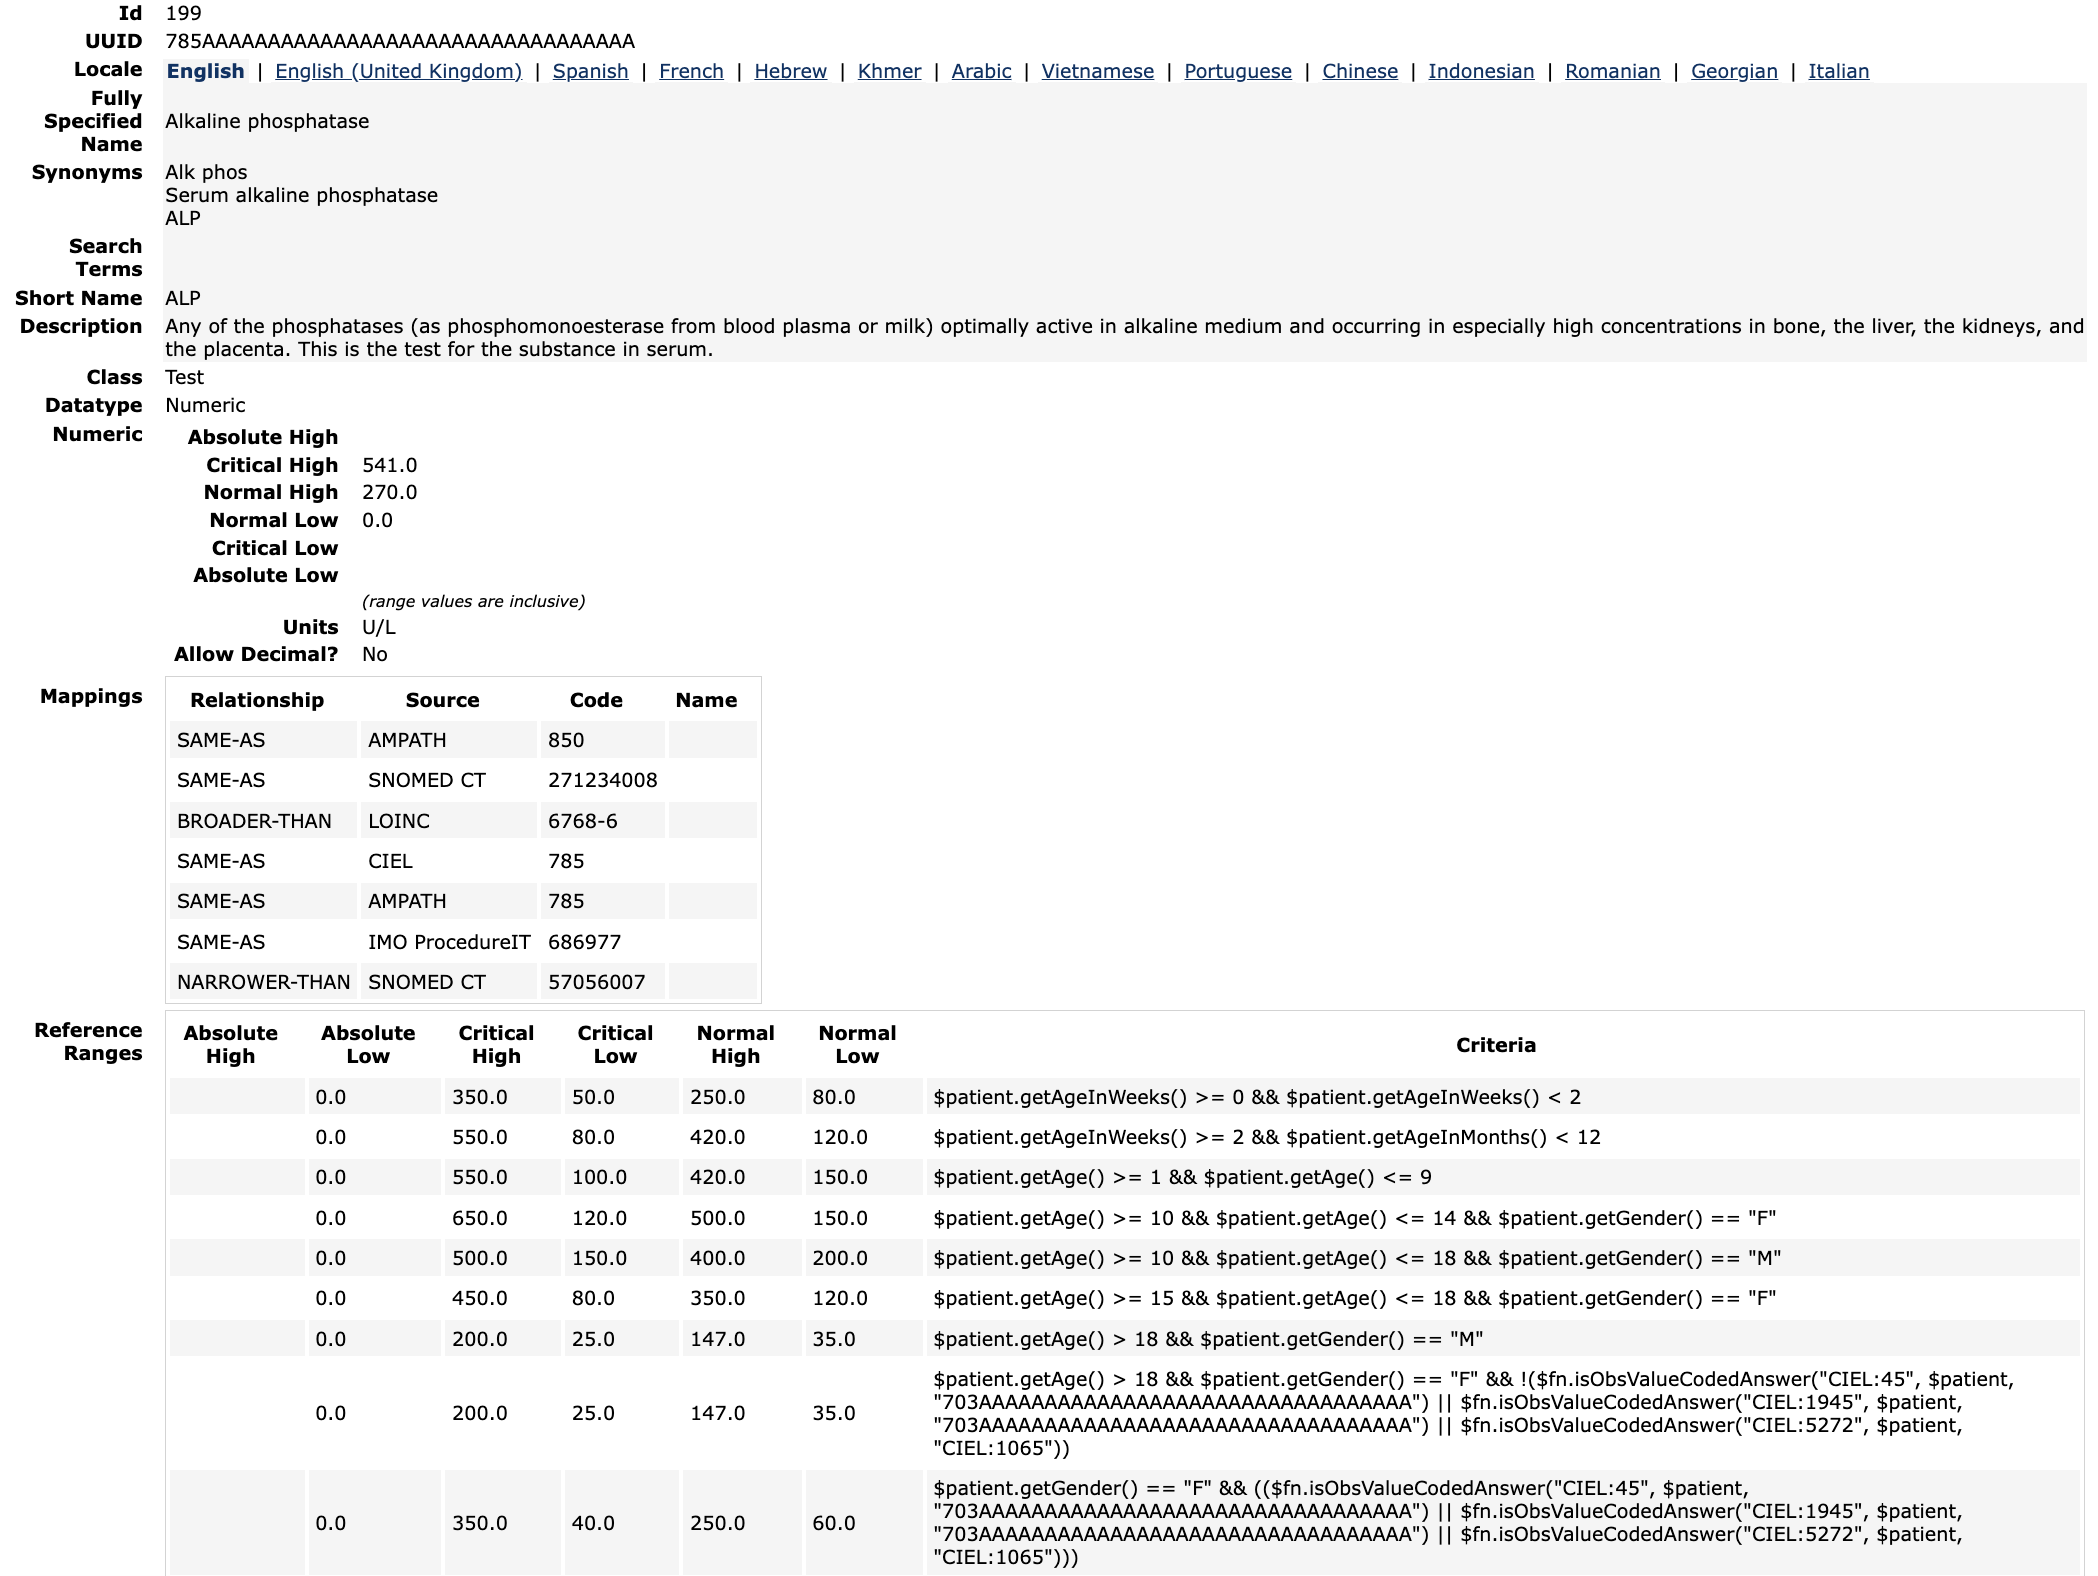The height and width of the screenshot is (1576, 2098).
Task: Click SNOMED CT code 271234008
Action: [x=602, y=780]
